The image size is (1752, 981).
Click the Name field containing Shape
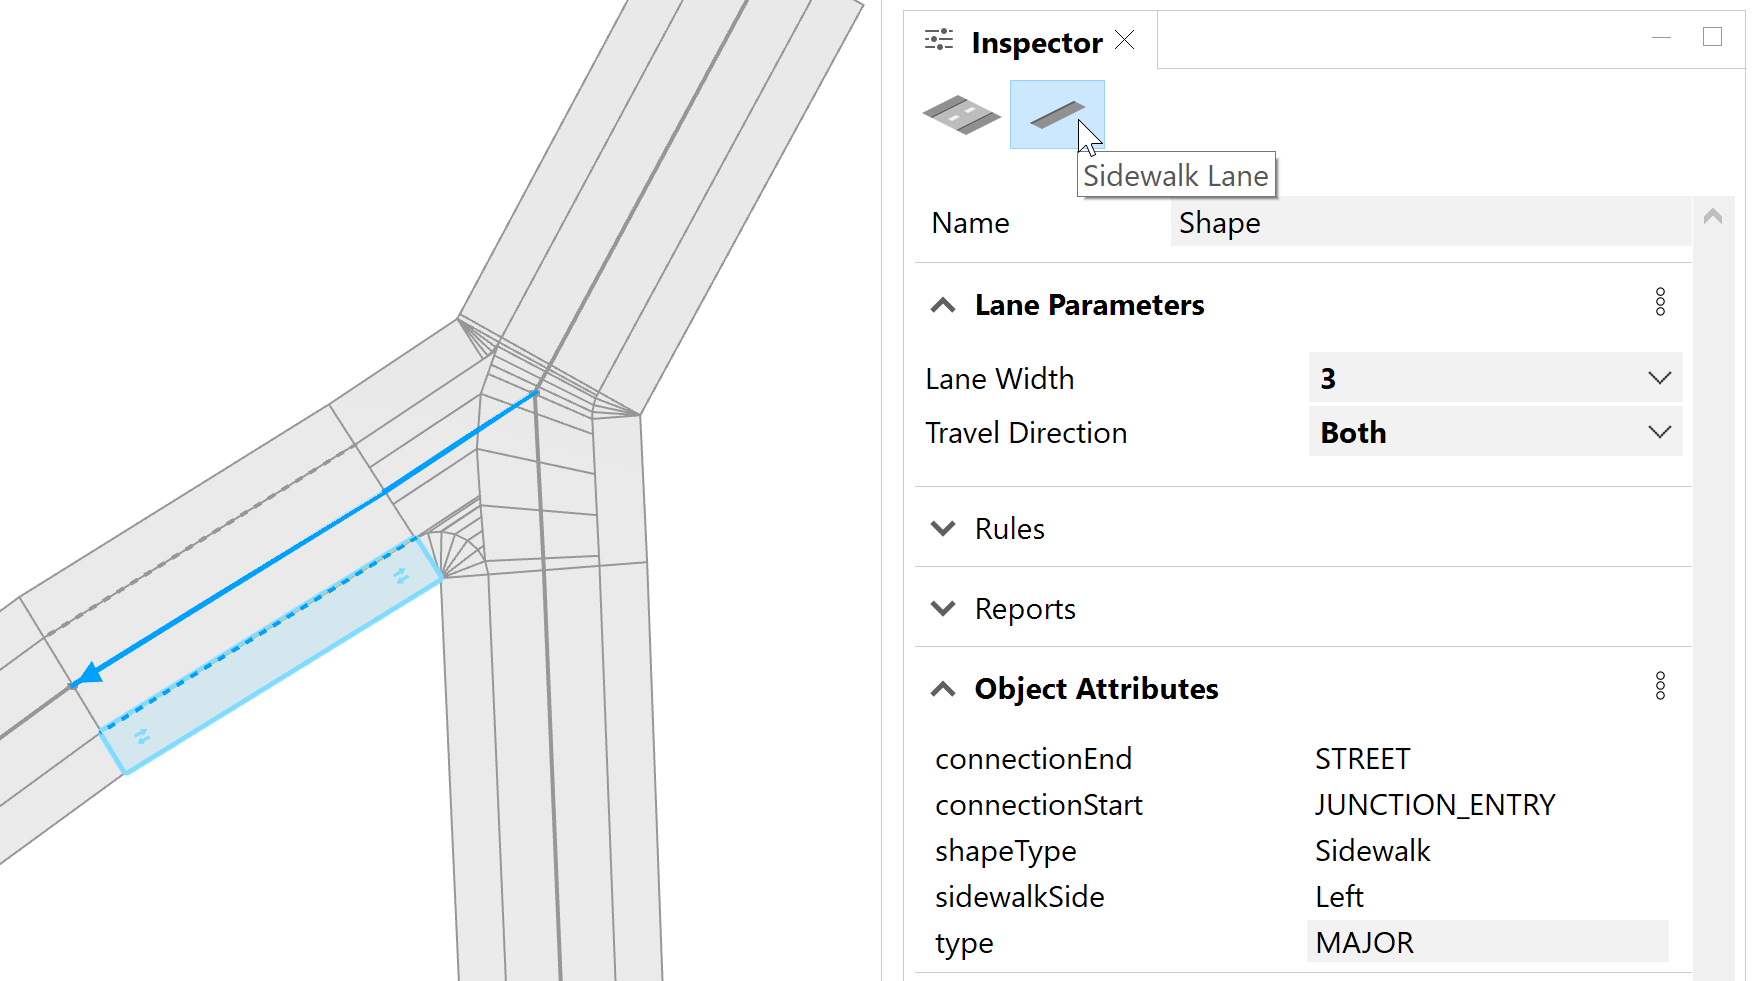click(x=1430, y=222)
